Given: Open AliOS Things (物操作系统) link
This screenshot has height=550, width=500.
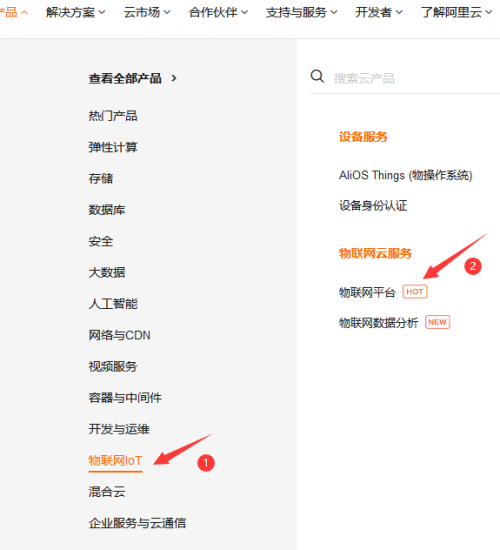Looking at the screenshot, I should pos(405,175).
